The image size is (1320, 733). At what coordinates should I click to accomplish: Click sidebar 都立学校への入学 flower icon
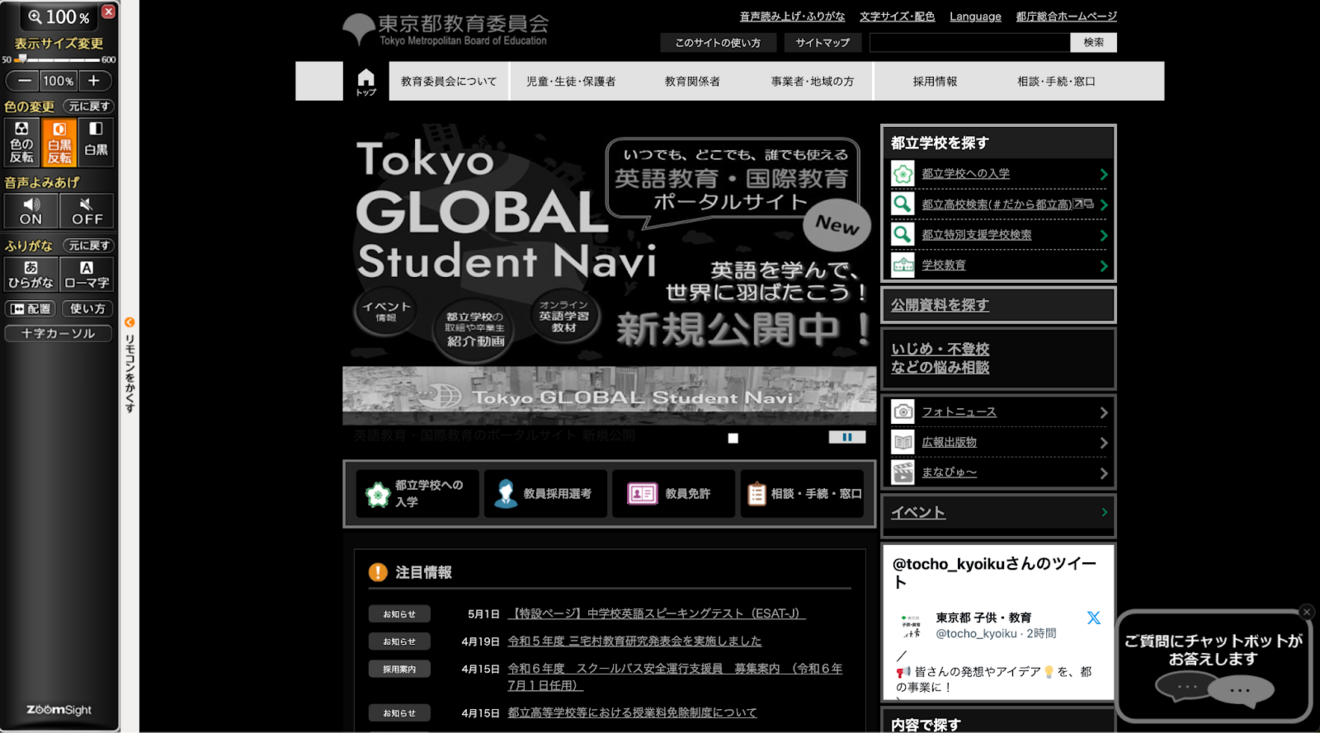903,174
